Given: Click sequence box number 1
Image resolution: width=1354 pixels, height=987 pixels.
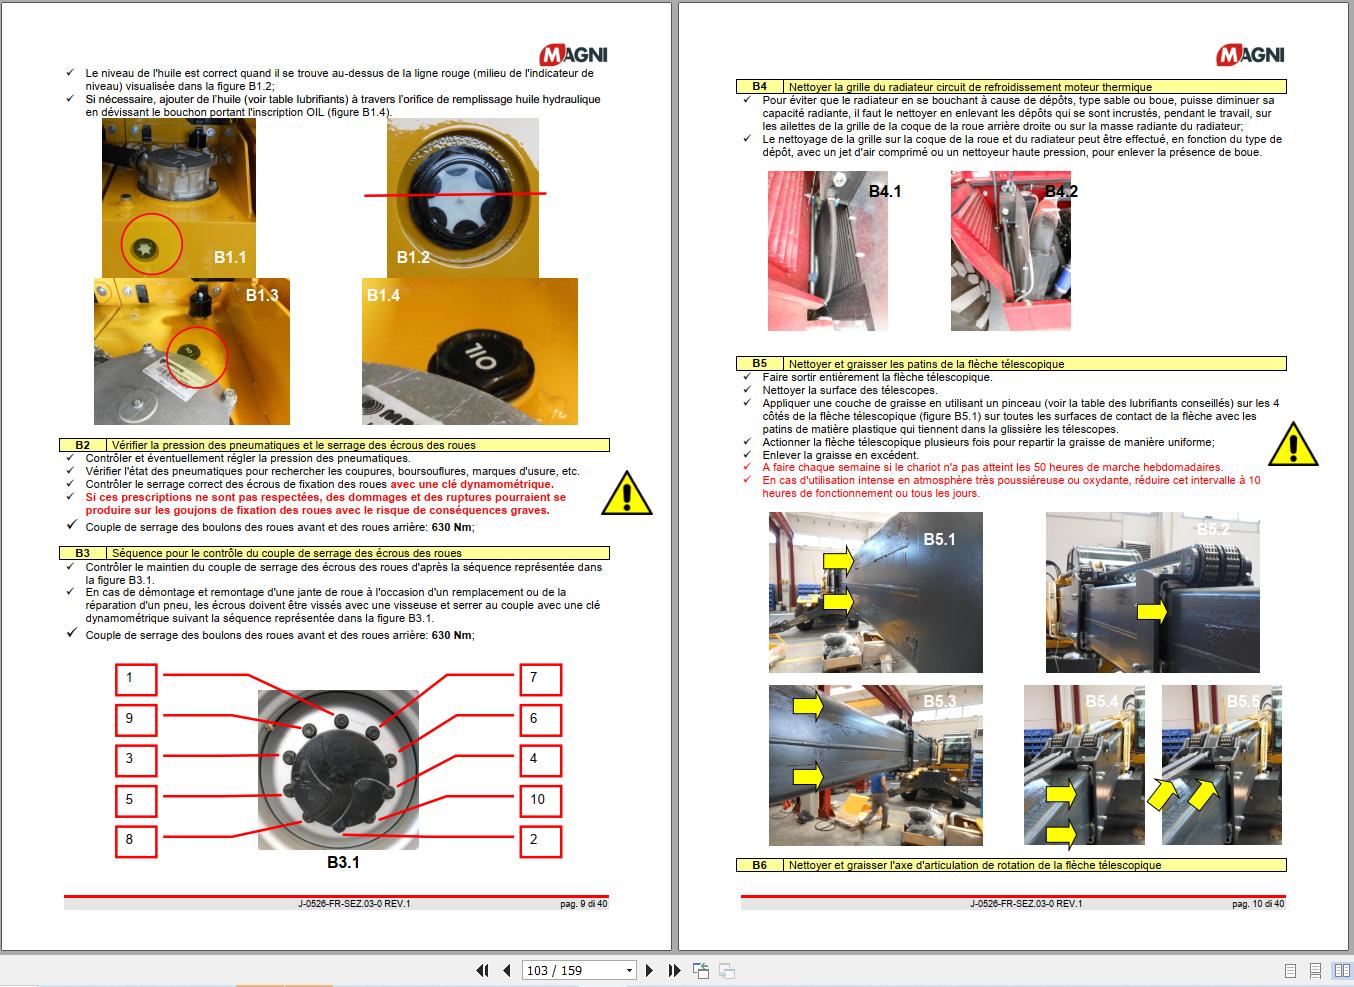Looking at the screenshot, I should [135, 678].
